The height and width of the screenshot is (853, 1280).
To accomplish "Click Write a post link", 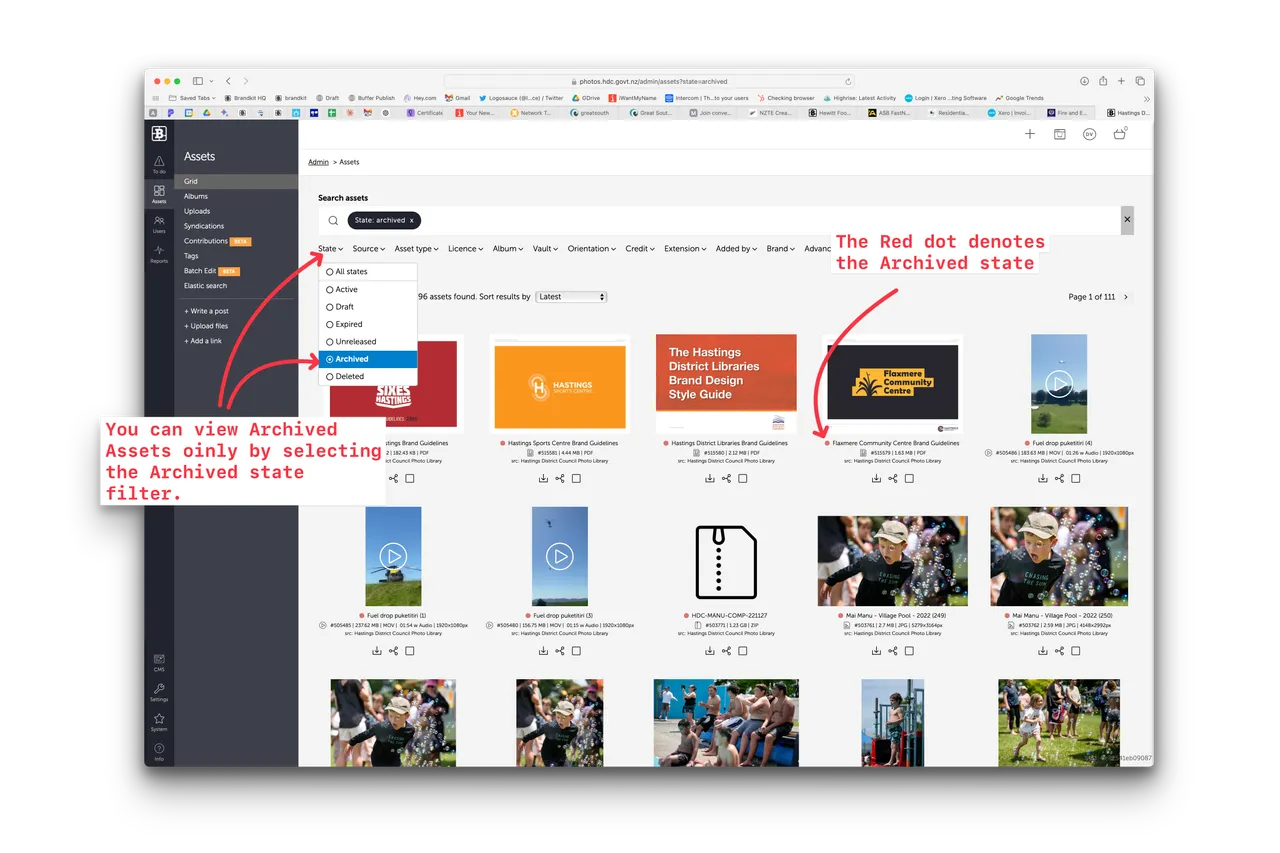I will (206, 311).
